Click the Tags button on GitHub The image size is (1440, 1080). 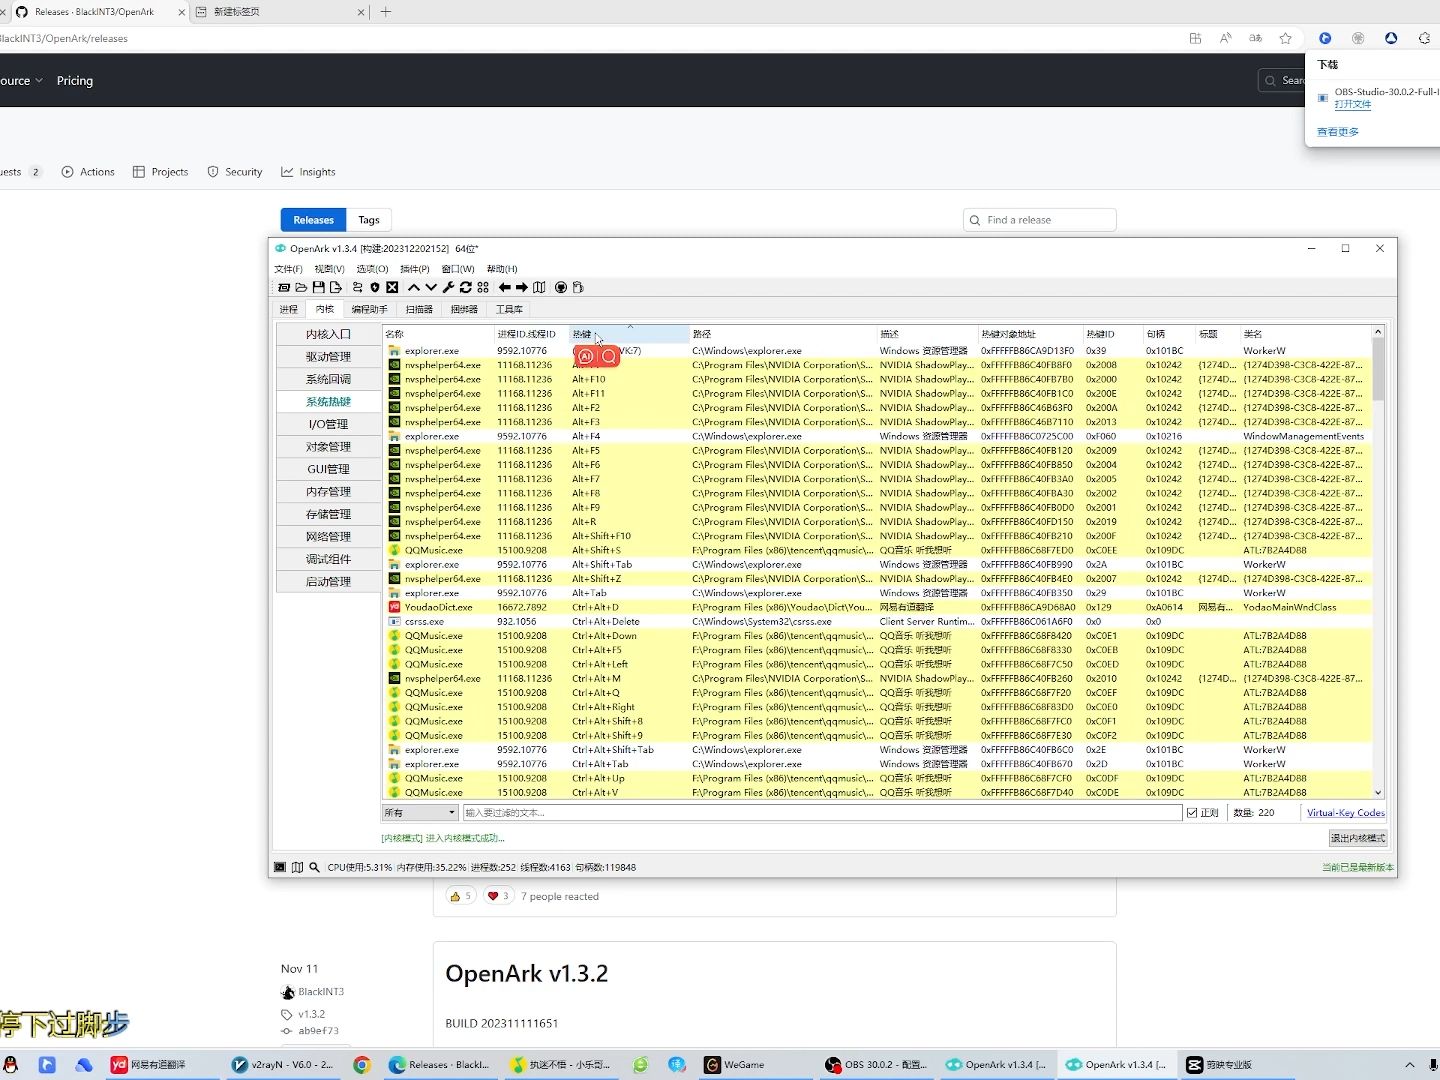(x=369, y=220)
